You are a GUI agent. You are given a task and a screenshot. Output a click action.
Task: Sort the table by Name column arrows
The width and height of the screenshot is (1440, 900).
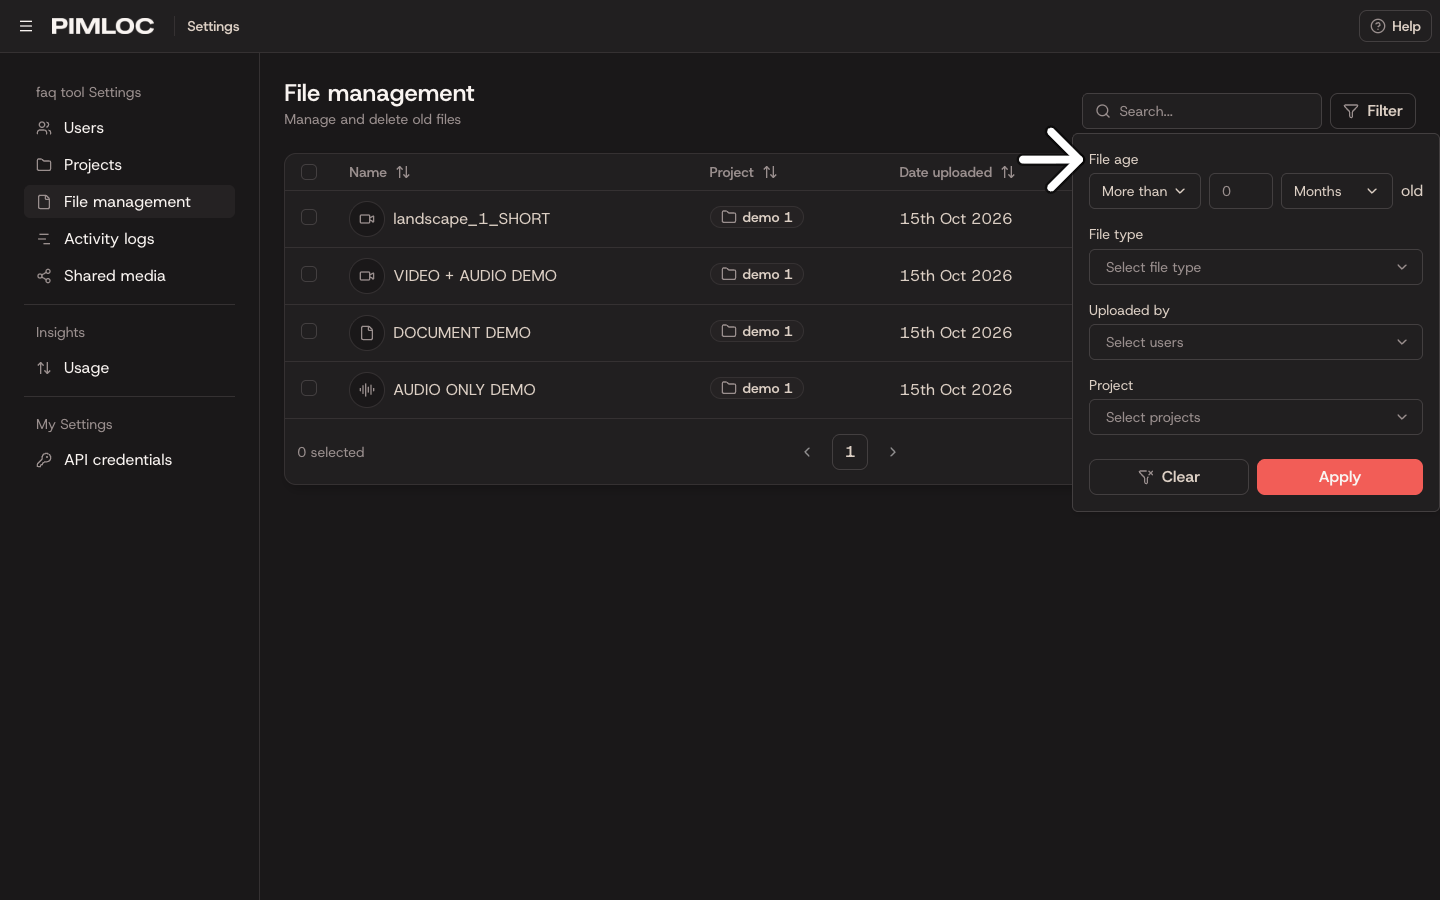pos(403,172)
